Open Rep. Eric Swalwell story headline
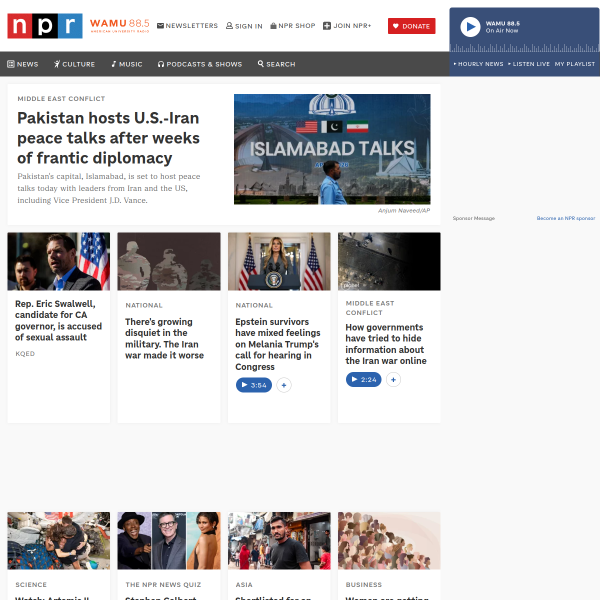The width and height of the screenshot is (600, 600). pyautogui.click(x=59, y=320)
